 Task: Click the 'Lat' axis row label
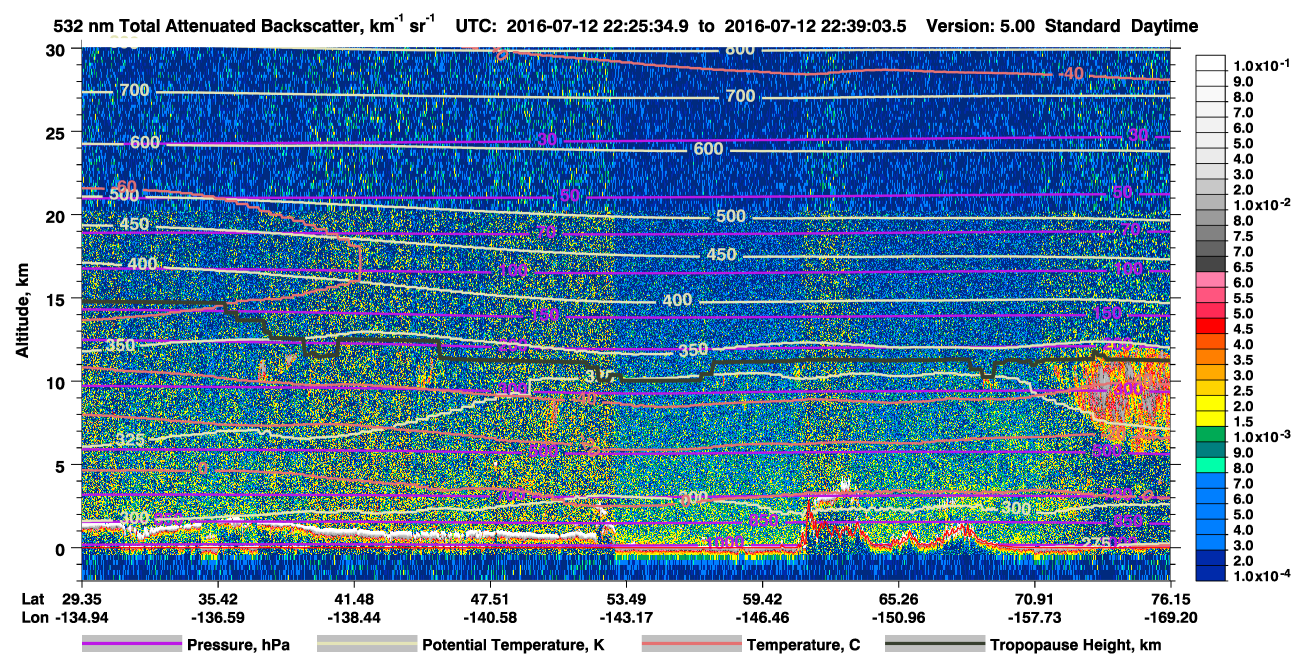point(32,598)
